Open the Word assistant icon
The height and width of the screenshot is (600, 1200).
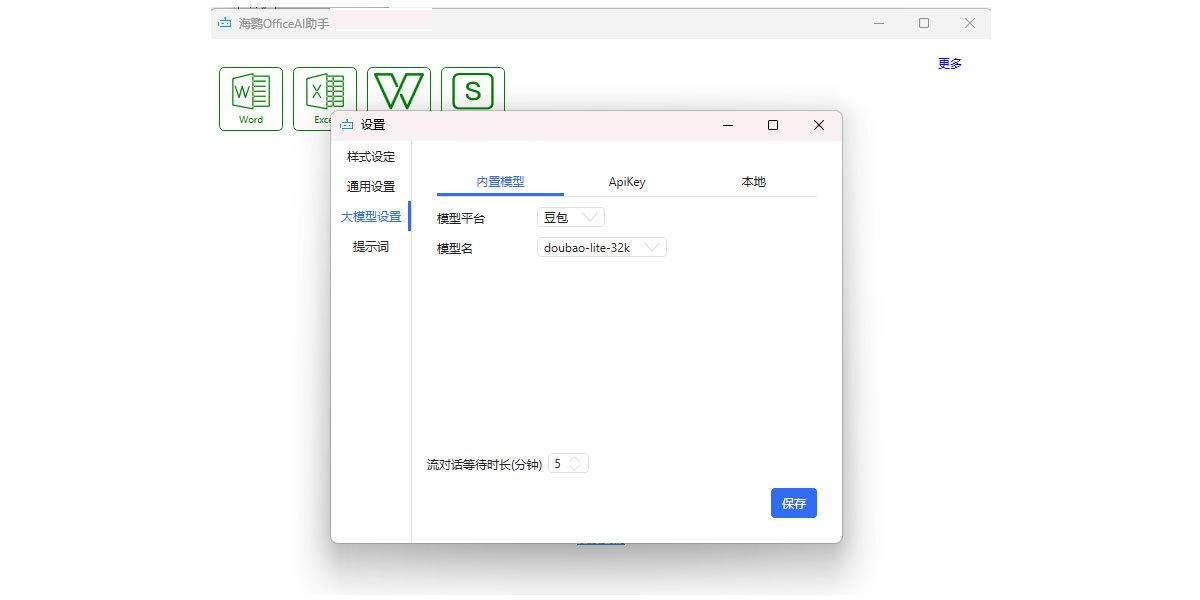(x=251, y=98)
